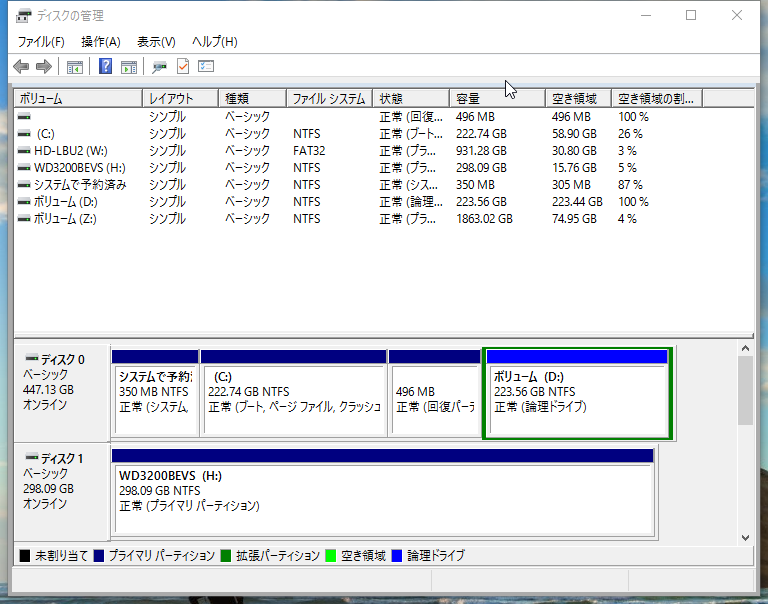Click the checkmark properties toolbar icon
The image size is (768, 604).
coord(183,66)
